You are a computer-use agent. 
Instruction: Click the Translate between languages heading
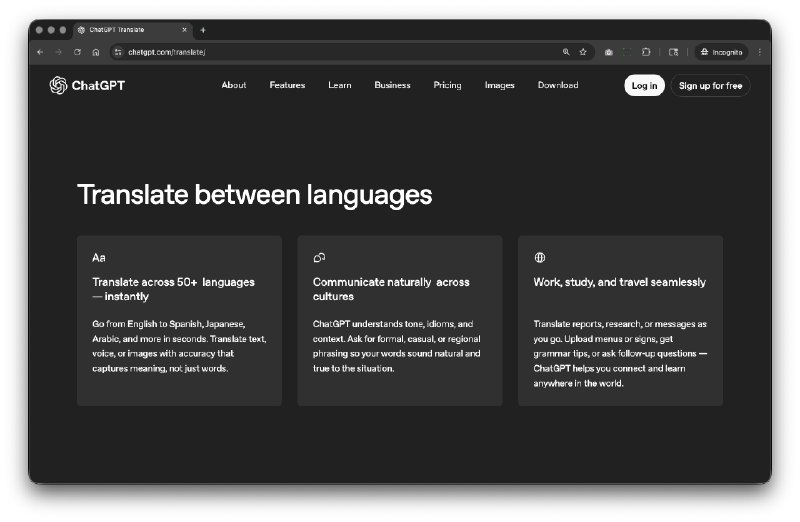click(255, 195)
